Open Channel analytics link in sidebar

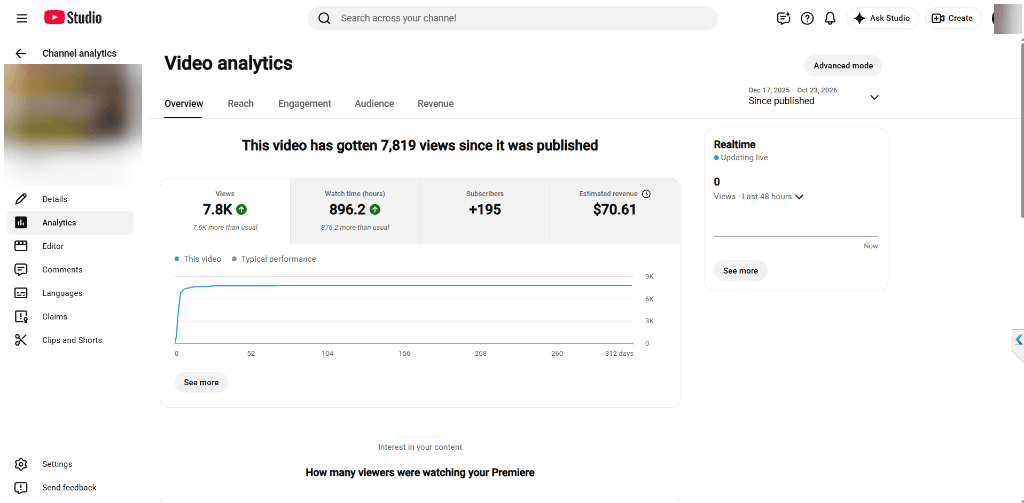coord(80,54)
